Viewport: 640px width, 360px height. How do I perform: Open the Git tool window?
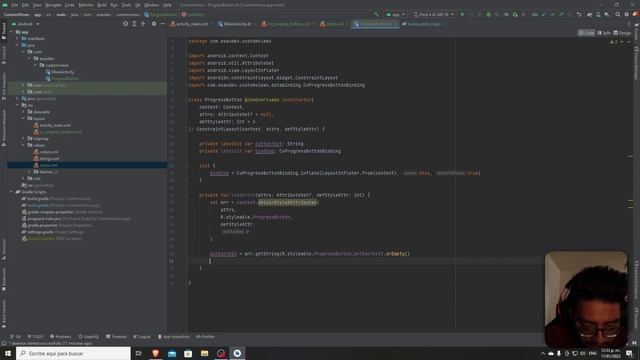coord(16,337)
